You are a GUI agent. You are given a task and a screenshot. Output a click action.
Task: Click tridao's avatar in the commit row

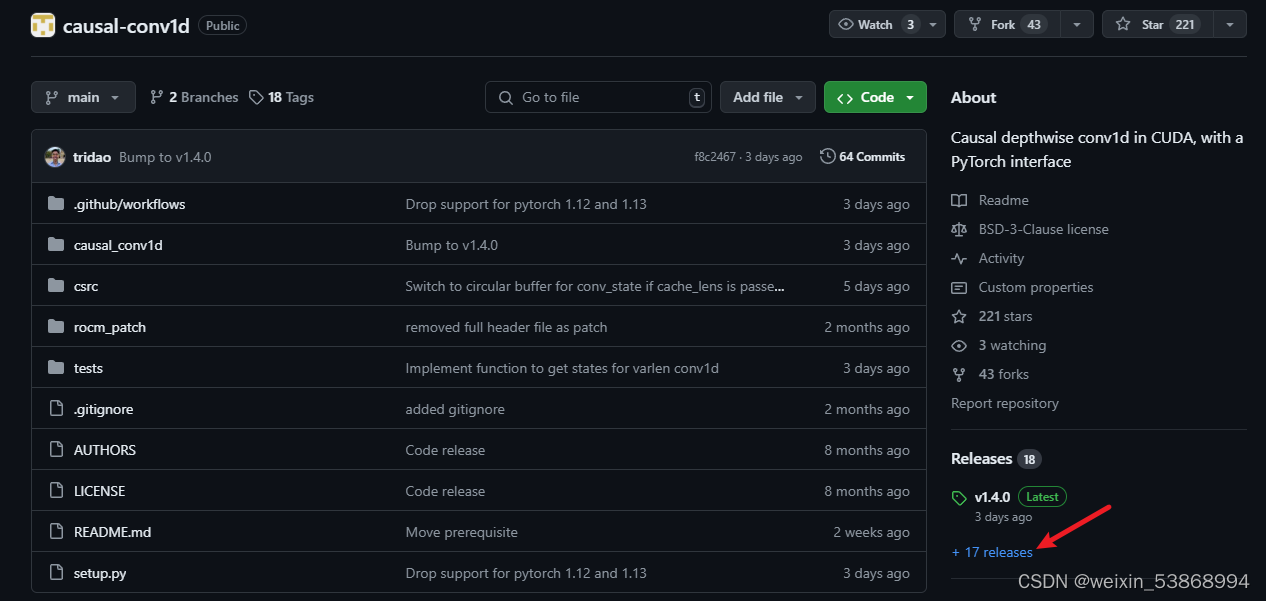pyautogui.click(x=55, y=157)
